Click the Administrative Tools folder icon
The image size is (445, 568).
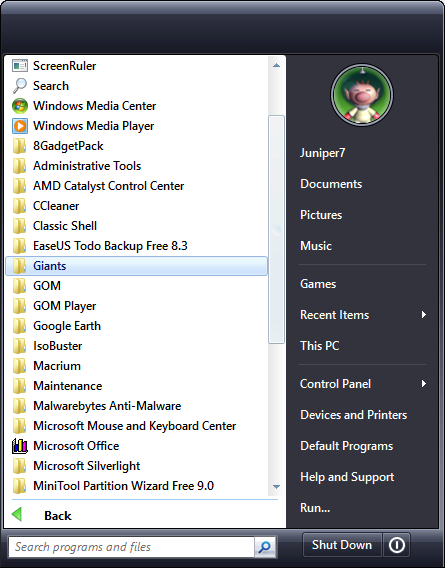coord(20,166)
